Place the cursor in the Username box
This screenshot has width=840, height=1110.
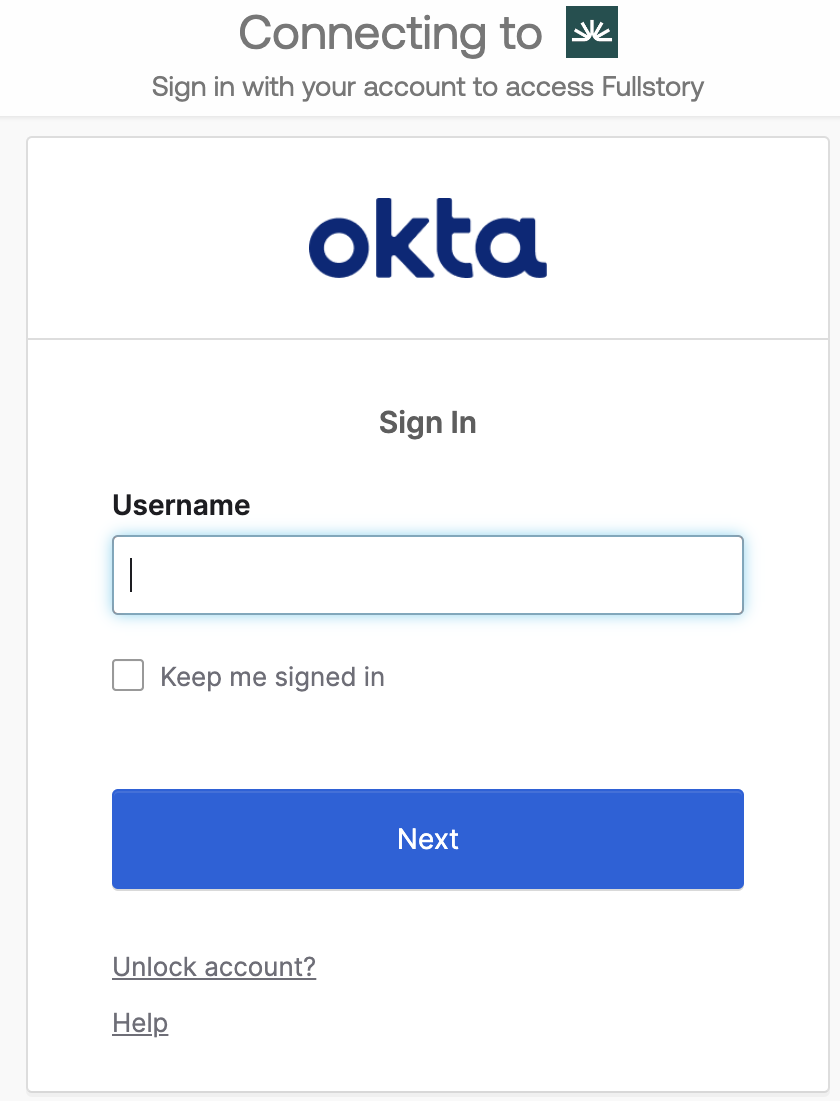428,575
